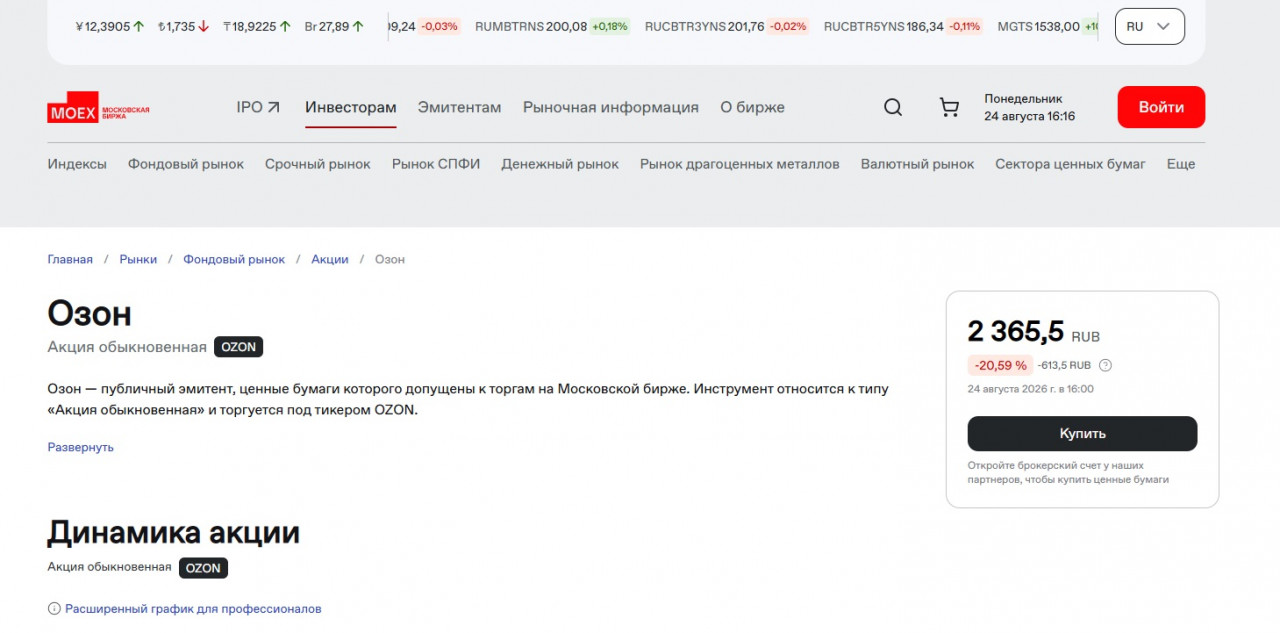The width and height of the screenshot is (1280, 633).
Task: Go to Индексы in the submenu
Action: (77, 164)
